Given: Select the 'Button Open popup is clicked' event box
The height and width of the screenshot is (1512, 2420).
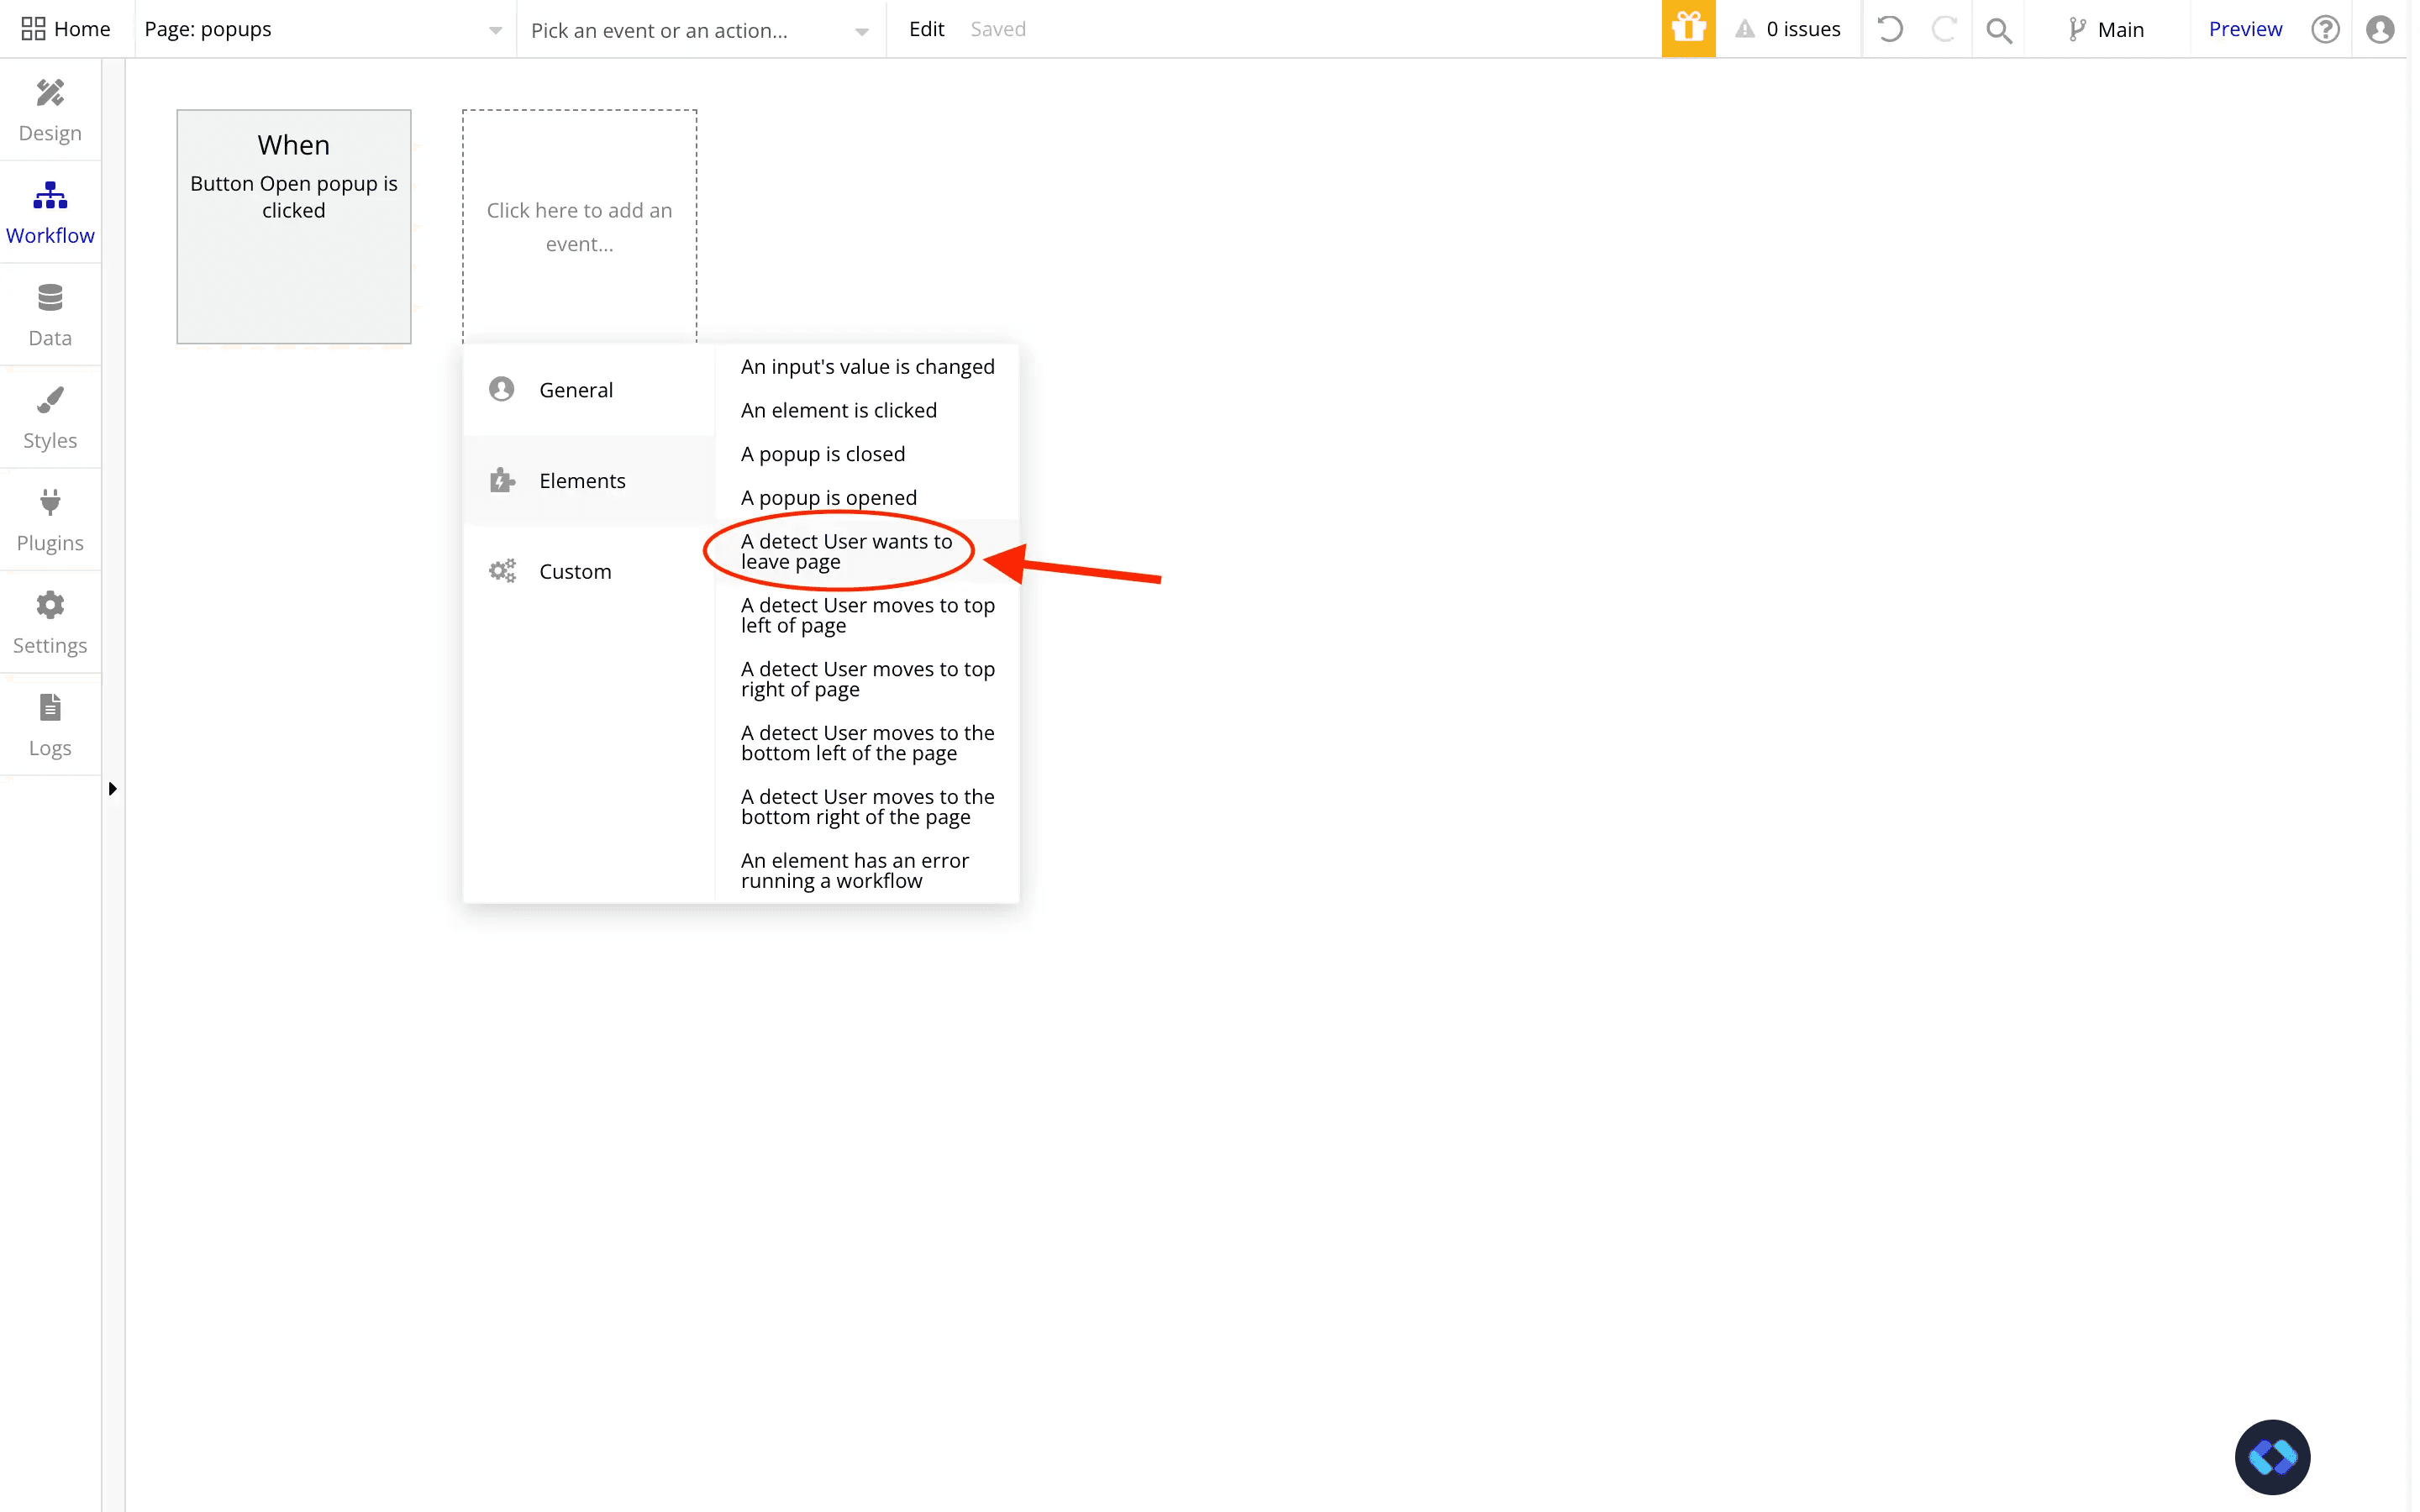Looking at the screenshot, I should pos(293,227).
